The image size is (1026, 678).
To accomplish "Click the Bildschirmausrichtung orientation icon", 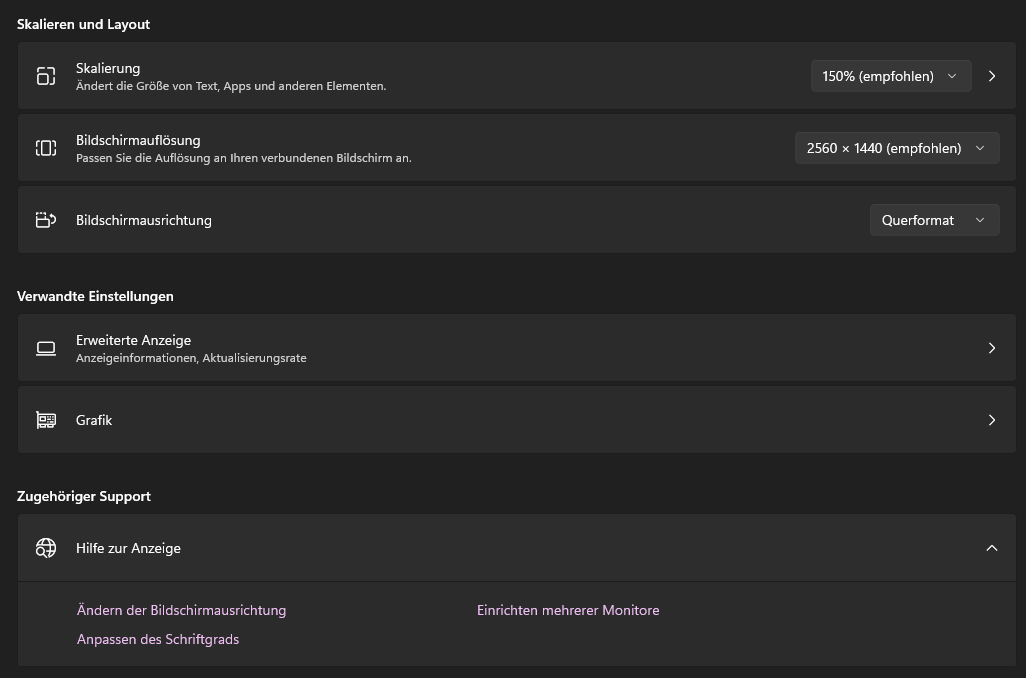I will [46, 220].
